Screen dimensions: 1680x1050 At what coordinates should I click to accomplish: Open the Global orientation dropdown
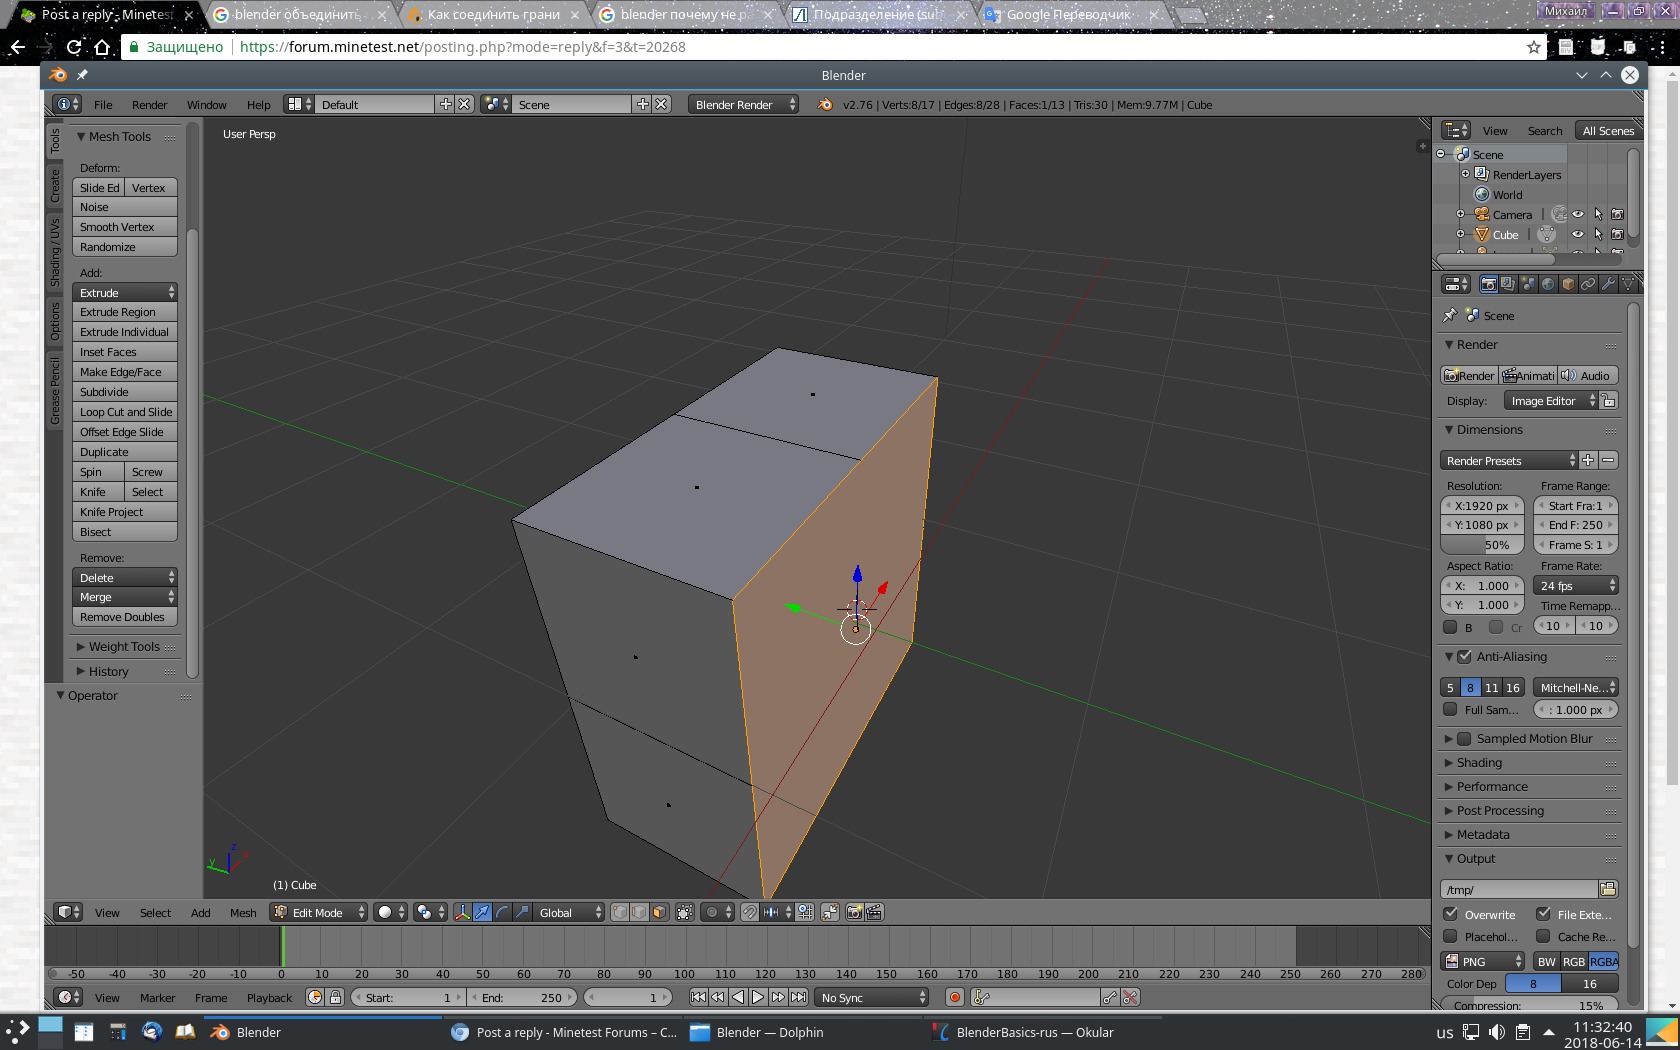(x=570, y=912)
